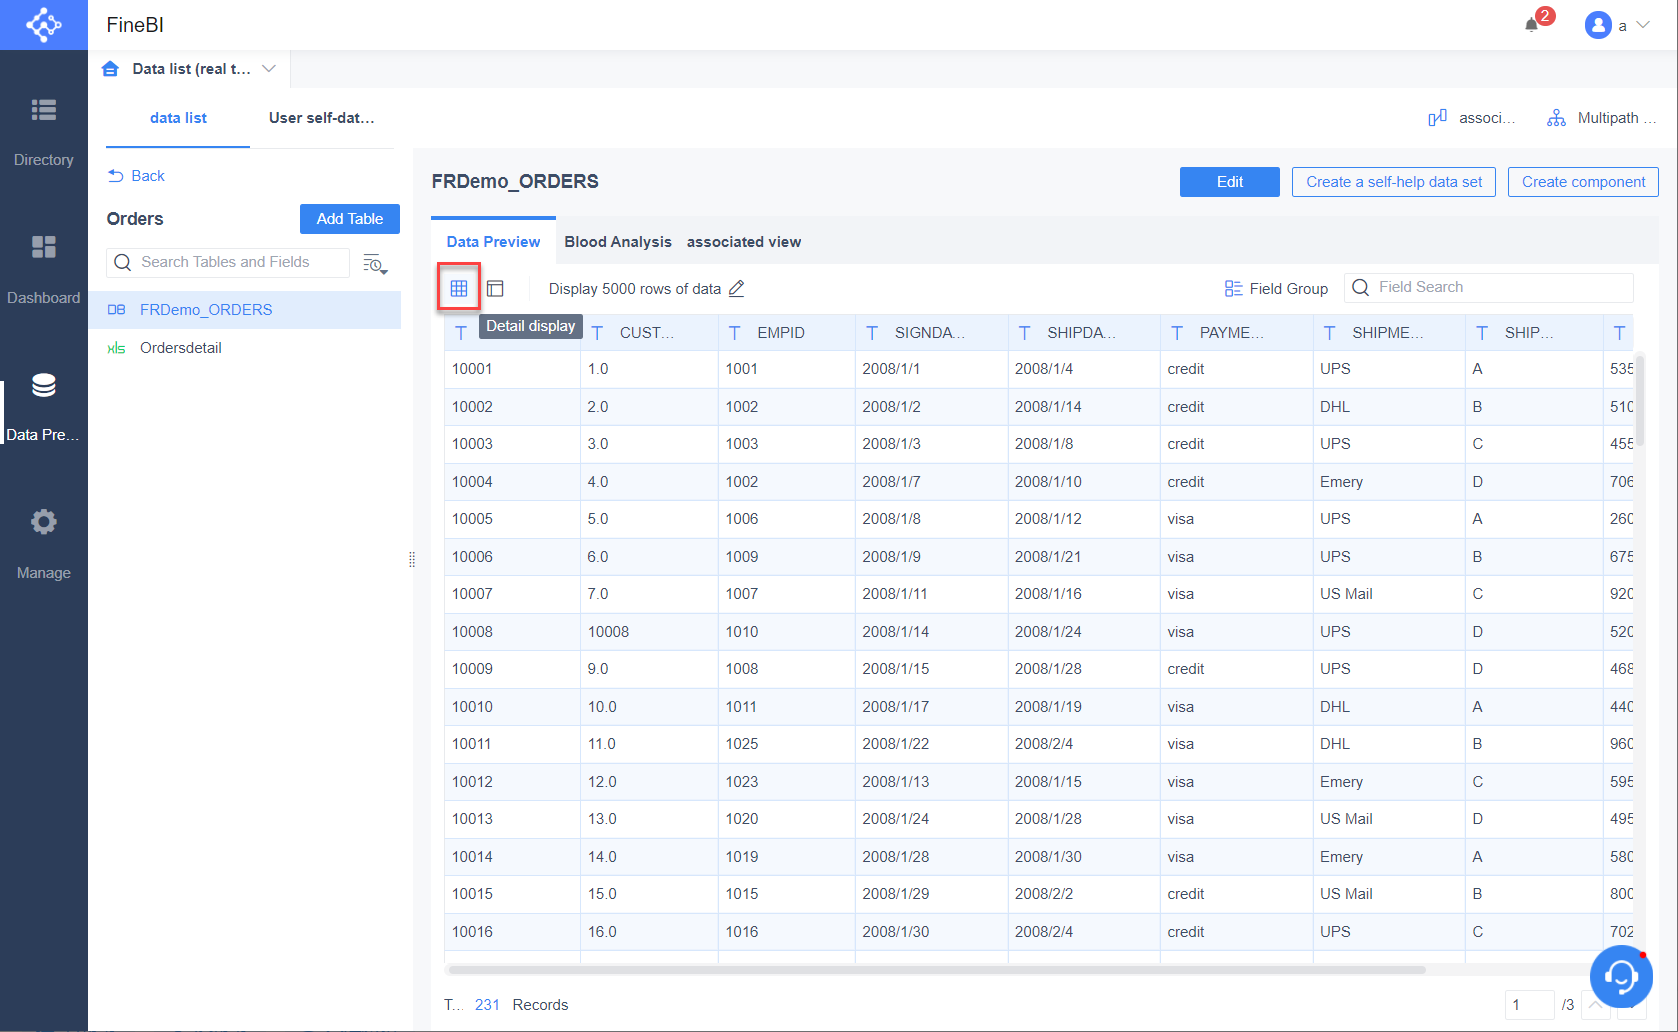Focus the Search Tables and Fields box
The height and width of the screenshot is (1032, 1678).
tap(228, 262)
